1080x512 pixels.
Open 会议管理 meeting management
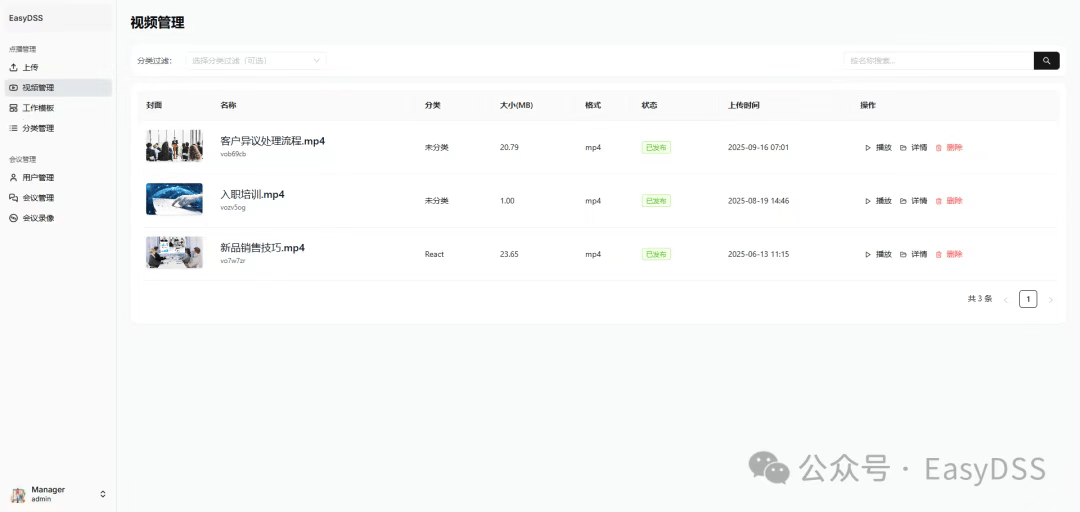click(x=38, y=198)
